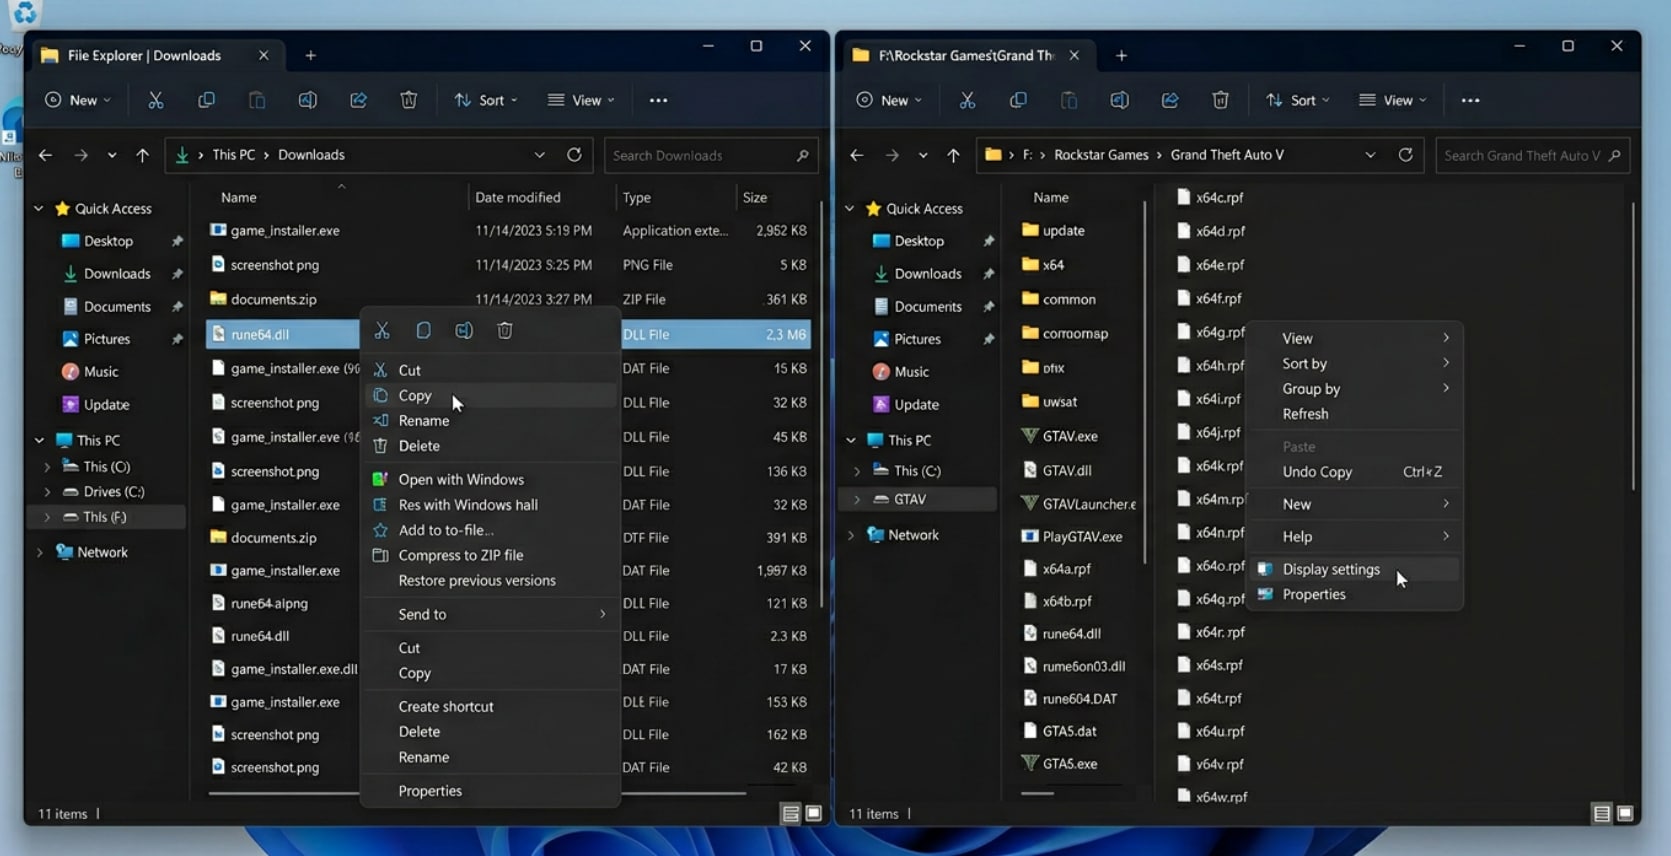
Task: Click Search Grand Theft Auto V field
Action: click(1532, 155)
